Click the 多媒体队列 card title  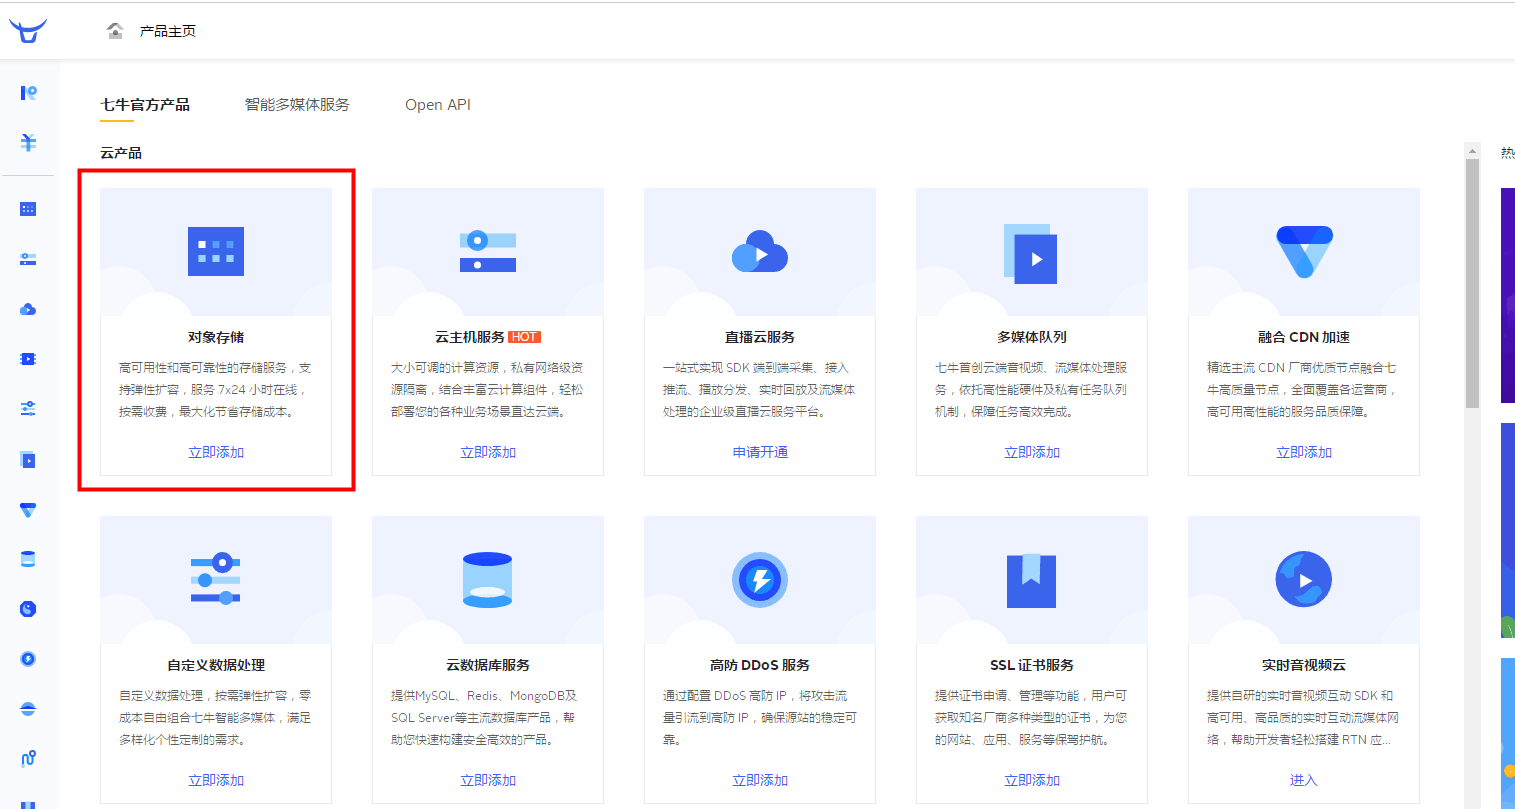tap(1032, 337)
